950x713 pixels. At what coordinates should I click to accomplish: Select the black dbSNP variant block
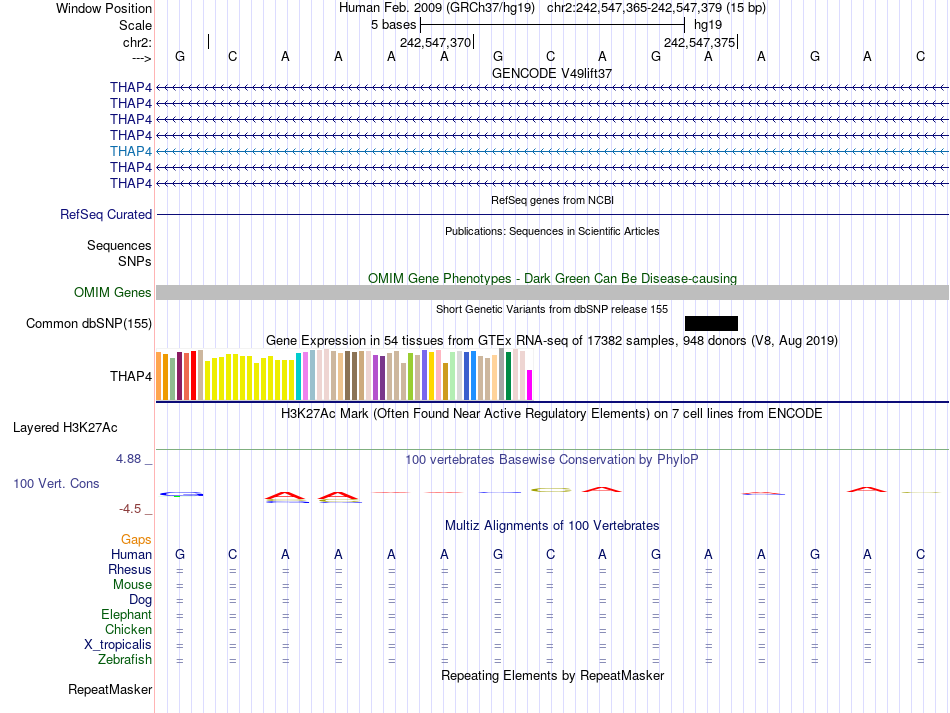pos(711,323)
